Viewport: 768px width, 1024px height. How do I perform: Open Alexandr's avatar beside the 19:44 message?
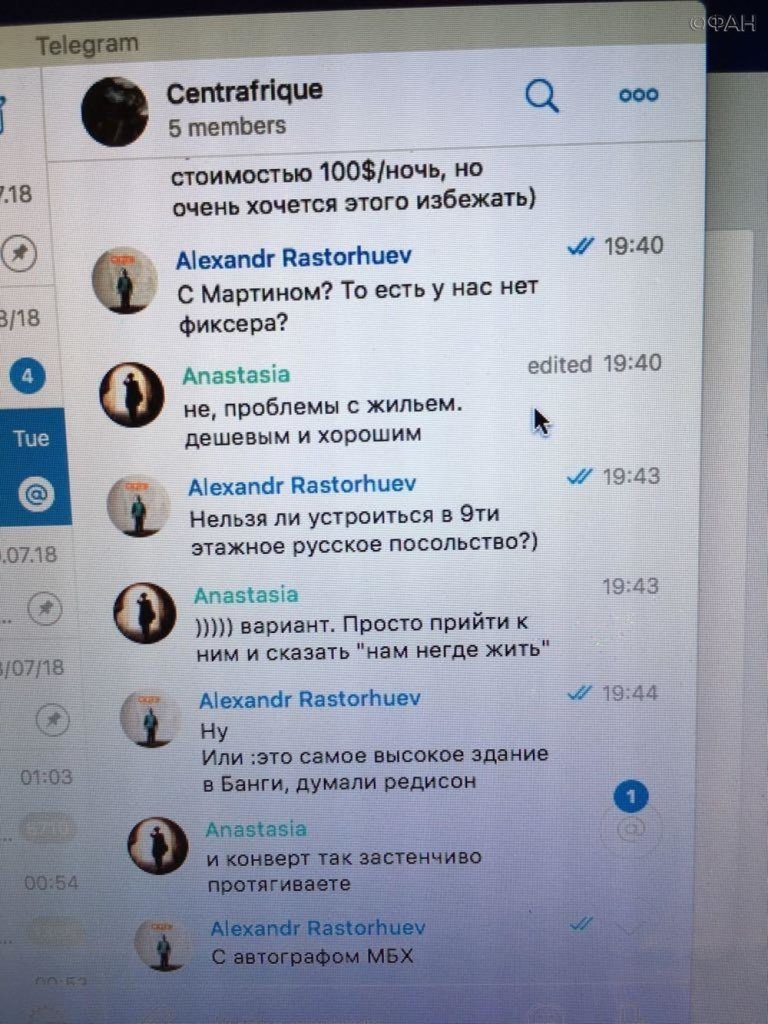[151, 718]
